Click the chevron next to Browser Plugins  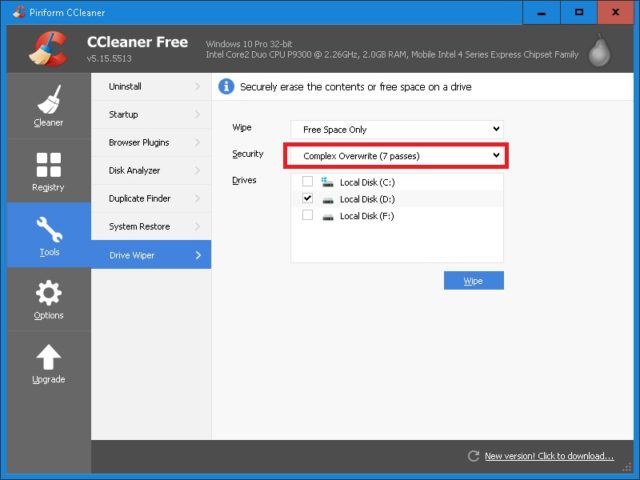pos(198,142)
